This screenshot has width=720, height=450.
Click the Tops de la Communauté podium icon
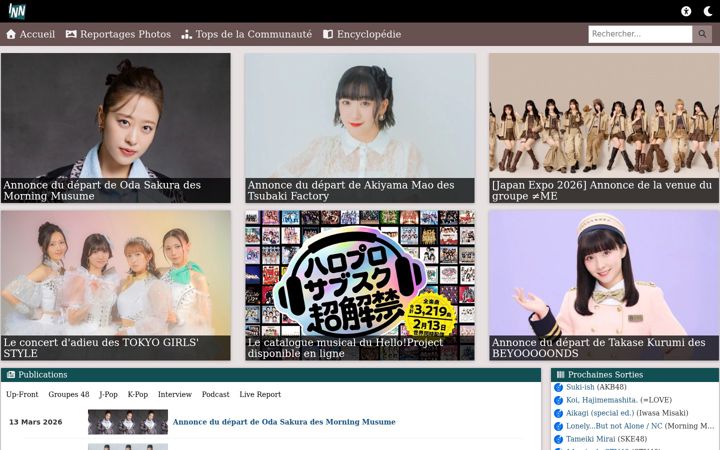[186, 34]
